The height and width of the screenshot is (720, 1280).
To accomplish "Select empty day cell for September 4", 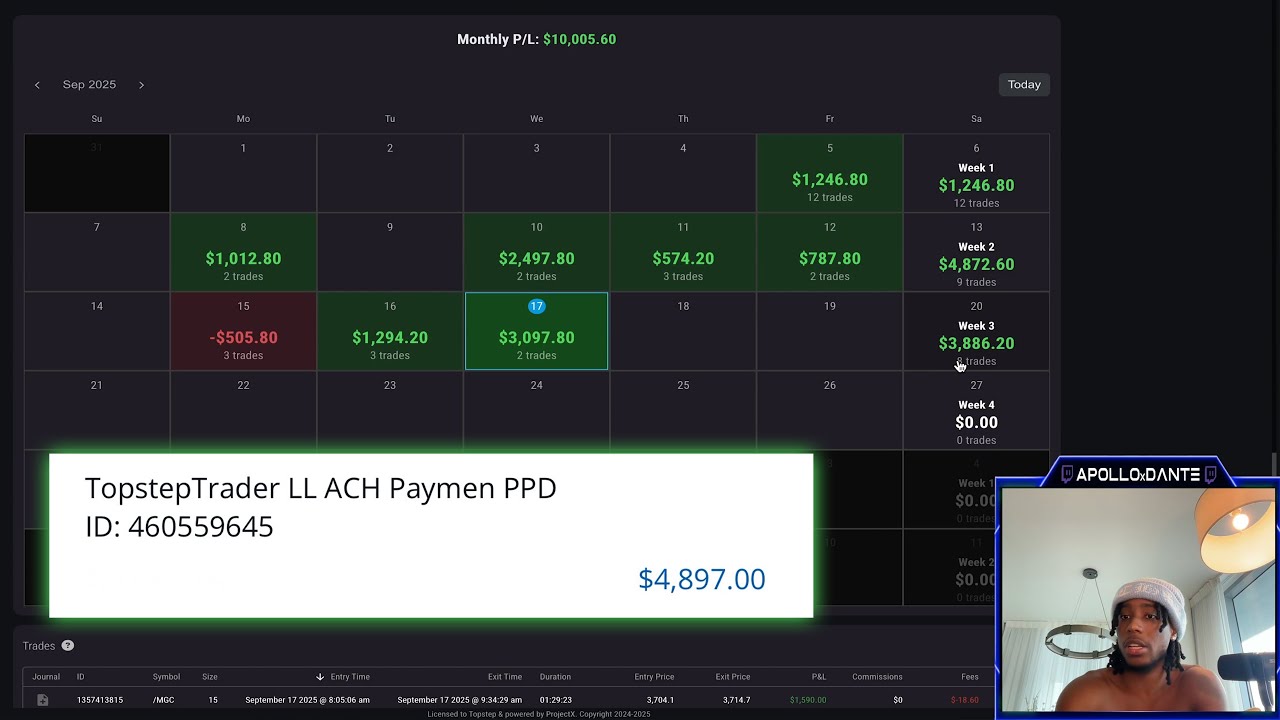I will tap(683, 173).
